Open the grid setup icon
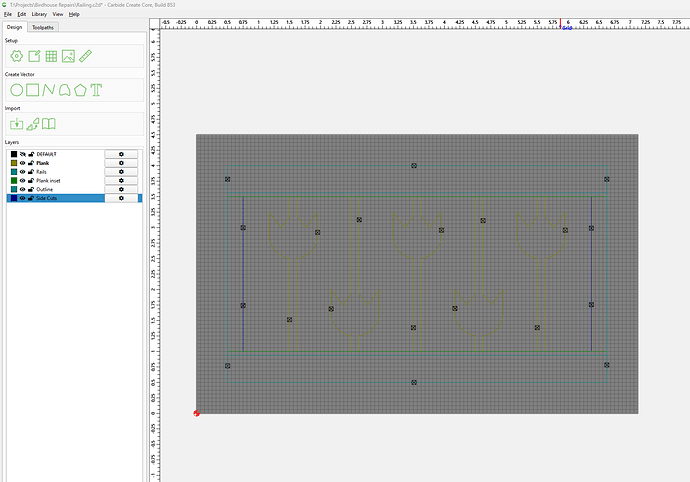Screen dimensions: 690x482 pyautogui.click(x=51, y=56)
